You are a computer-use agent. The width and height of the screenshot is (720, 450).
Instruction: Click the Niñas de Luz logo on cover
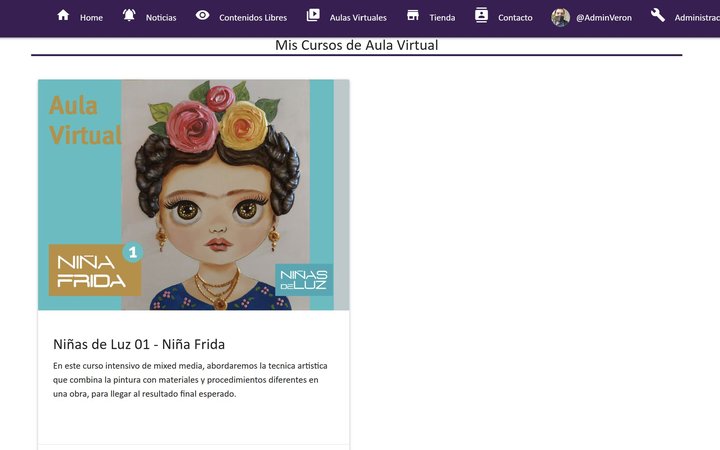pyautogui.click(x=303, y=279)
